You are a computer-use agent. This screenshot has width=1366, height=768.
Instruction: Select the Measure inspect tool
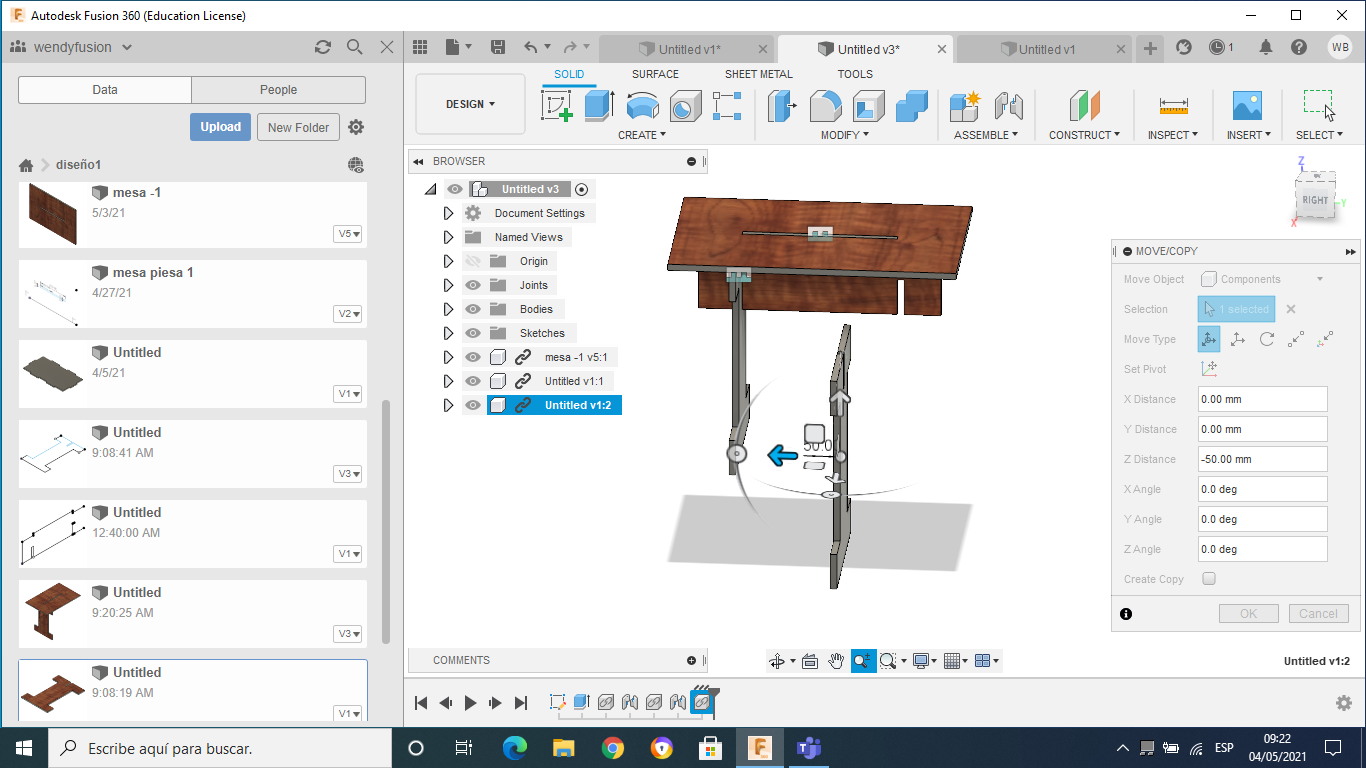(1173, 106)
